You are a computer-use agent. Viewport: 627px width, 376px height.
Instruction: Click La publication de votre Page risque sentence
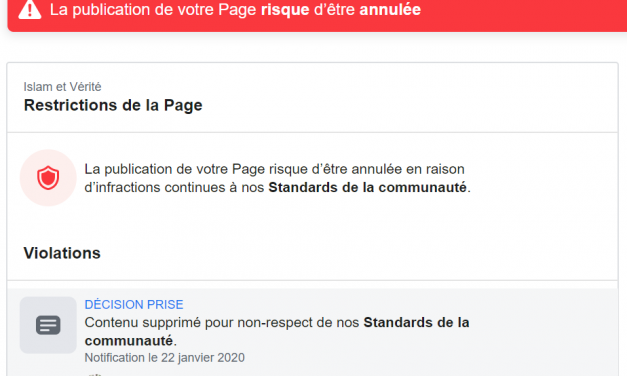click(274, 169)
